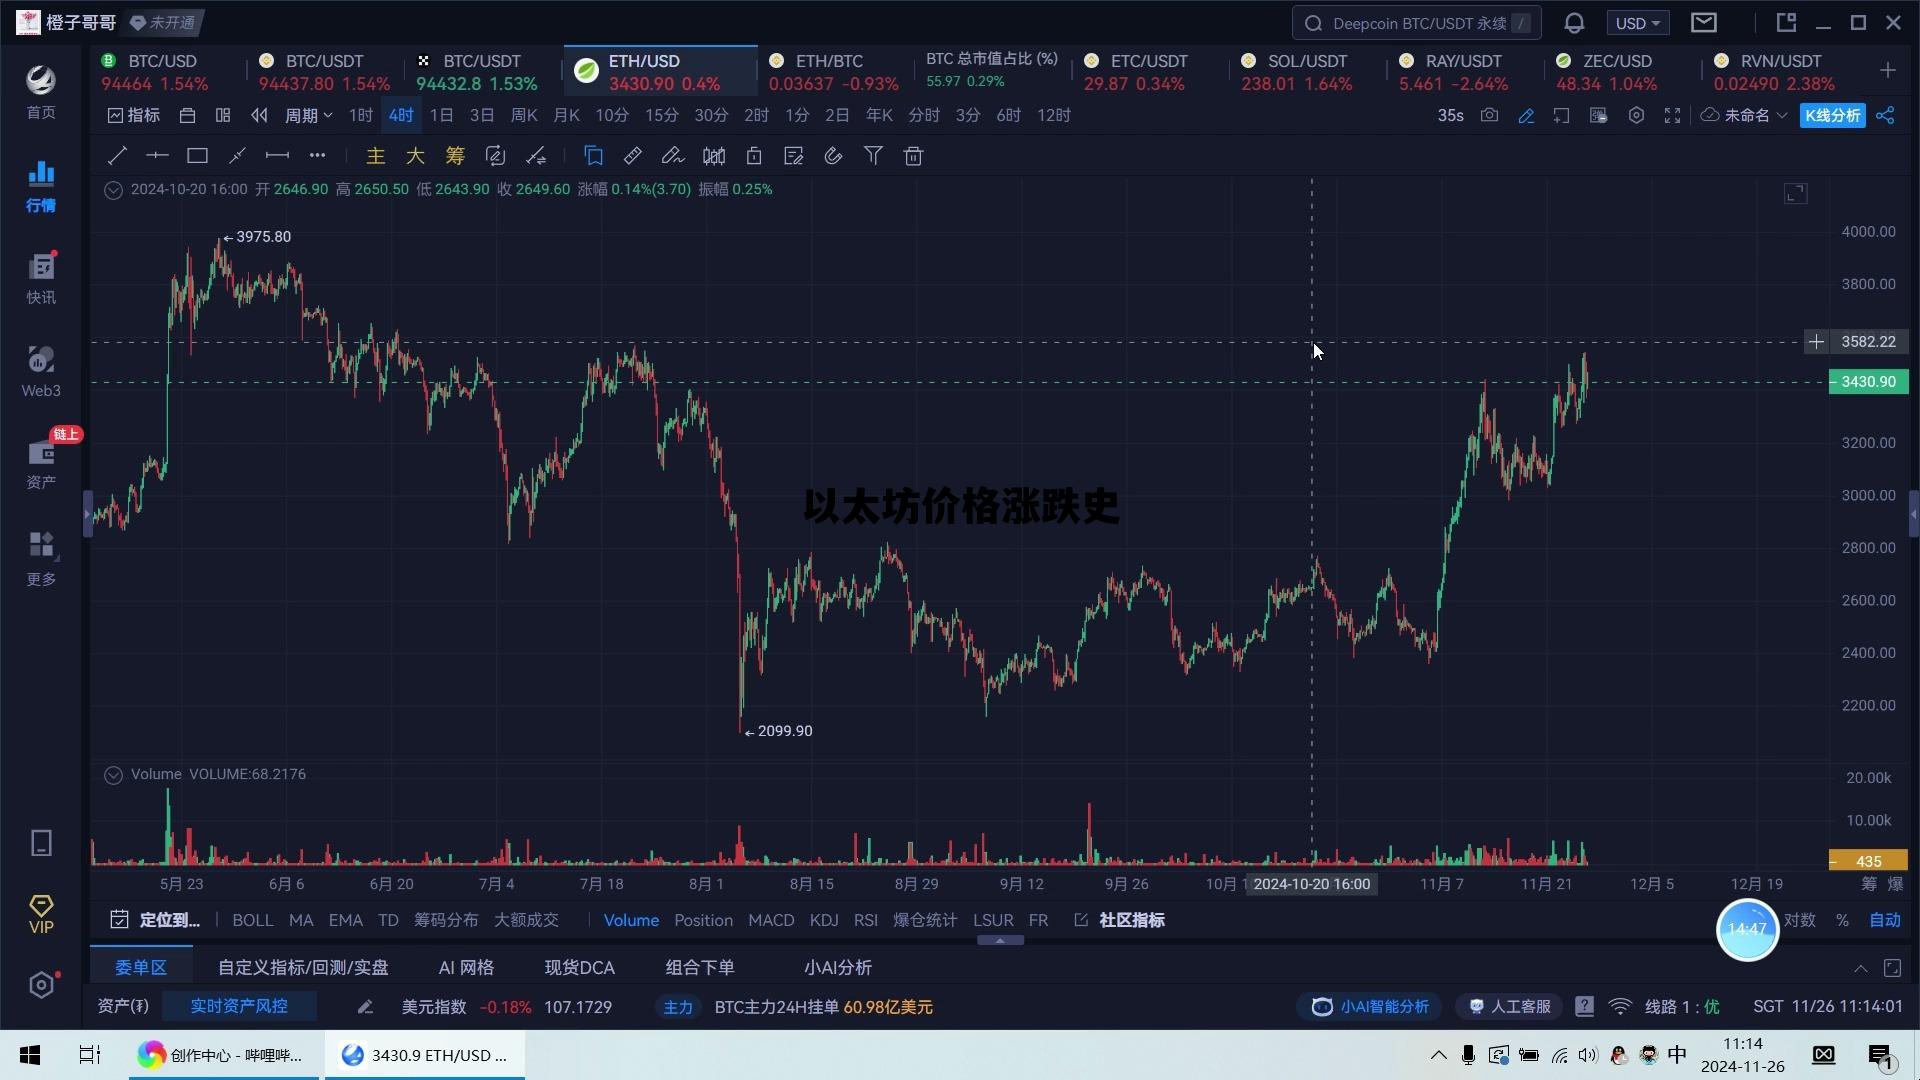1920x1080 pixels.
Task: Open Windows Start menu
Action: pos(30,1055)
